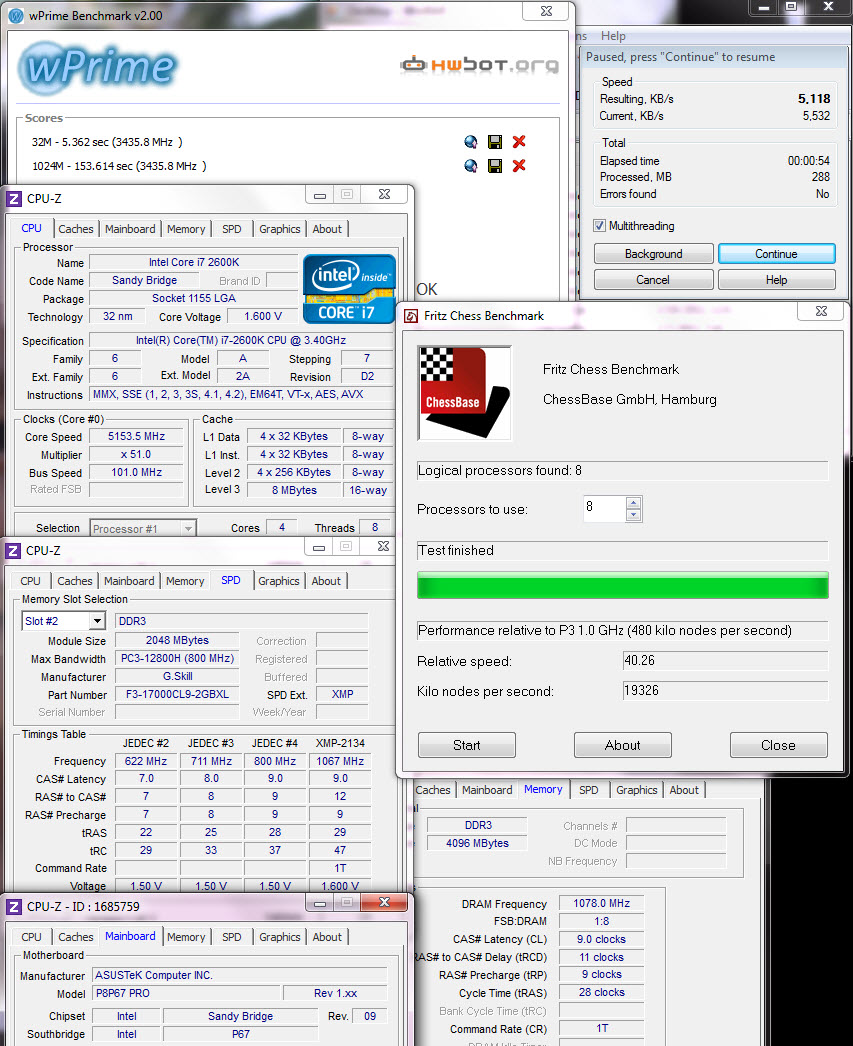The image size is (853, 1046).
Task: Click the CPU-Z icon in SPD window title bar
Action: tap(13, 550)
